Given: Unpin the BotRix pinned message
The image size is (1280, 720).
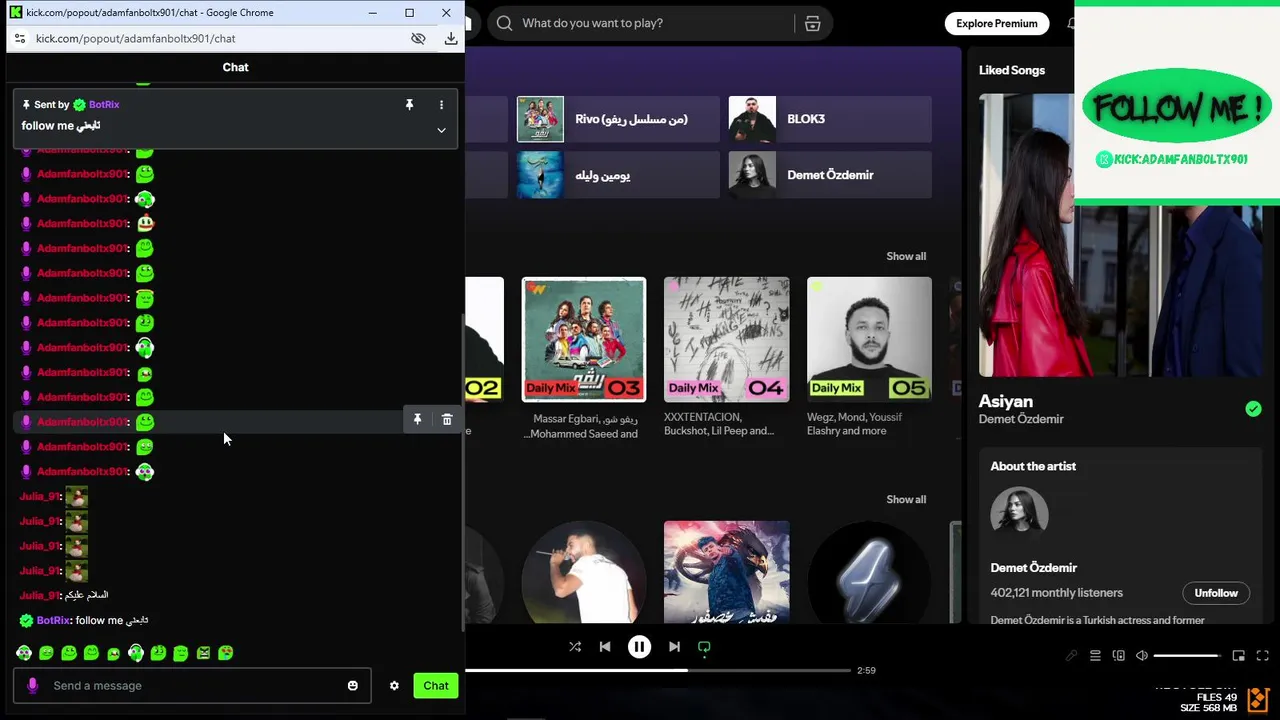Looking at the screenshot, I should click(409, 104).
